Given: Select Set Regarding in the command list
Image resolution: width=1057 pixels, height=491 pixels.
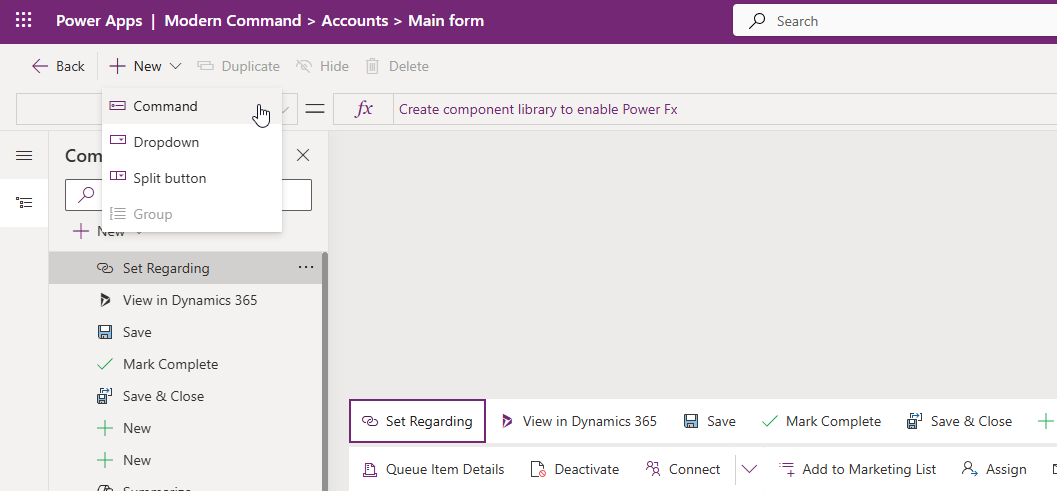Looking at the screenshot, I should coord(185,268).
